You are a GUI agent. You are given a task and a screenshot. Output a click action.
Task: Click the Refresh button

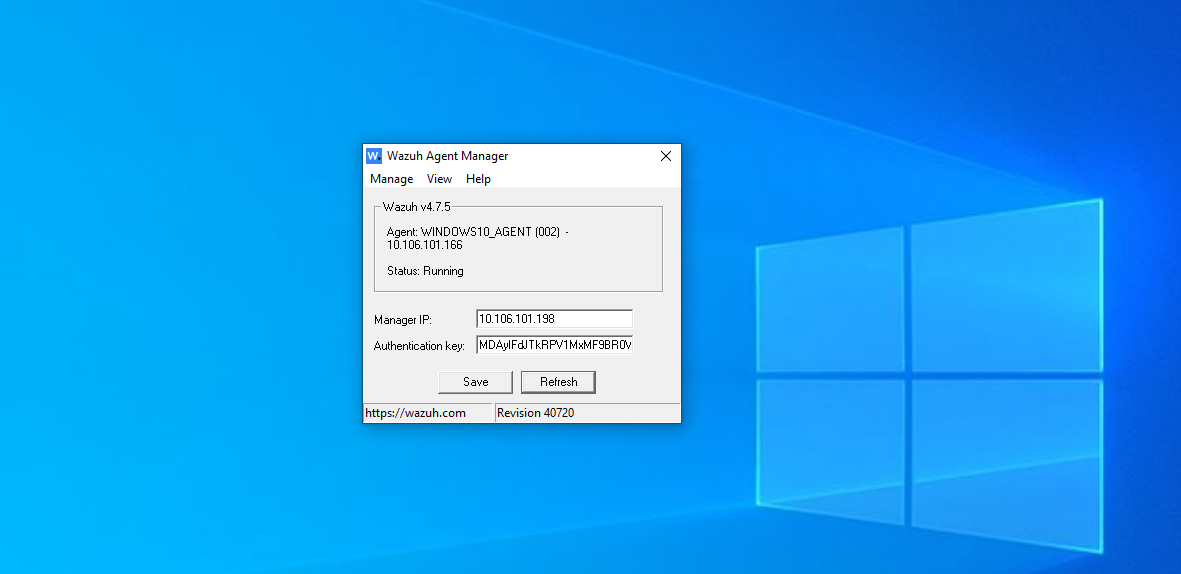(558, 382)
